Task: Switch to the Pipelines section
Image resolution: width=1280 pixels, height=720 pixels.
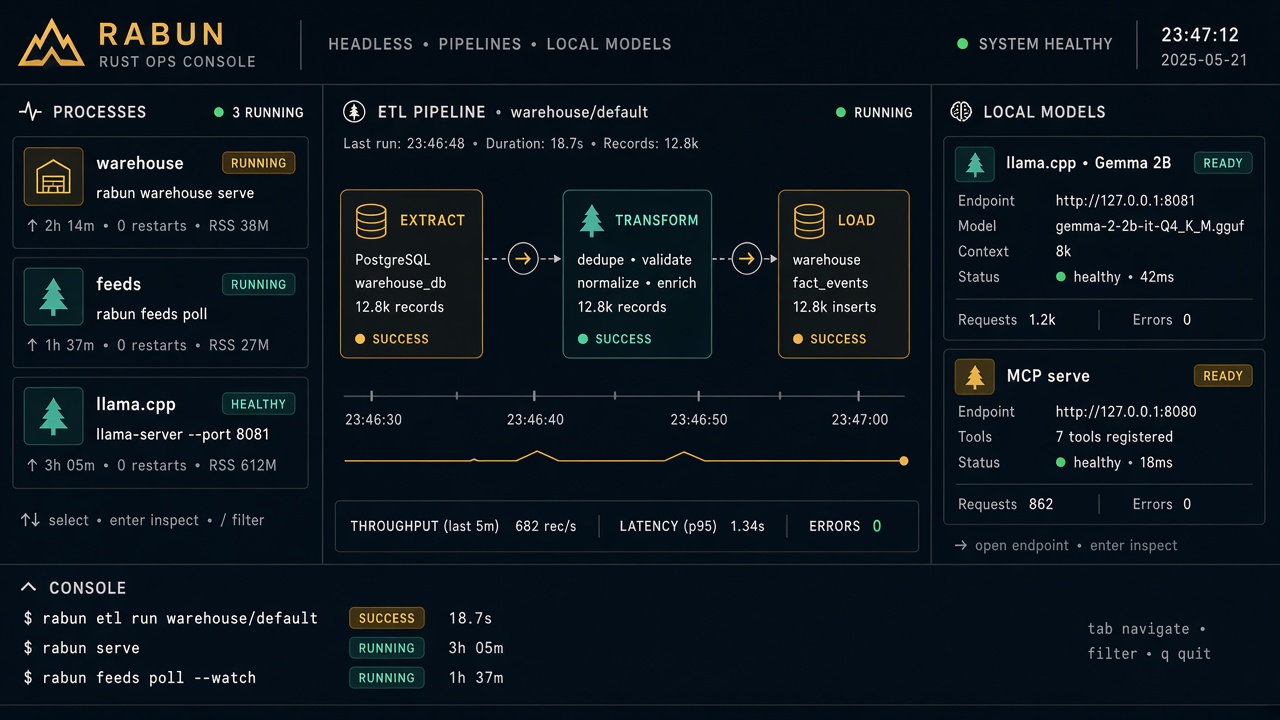Action: pyautogui.click(x=479, y=44)
